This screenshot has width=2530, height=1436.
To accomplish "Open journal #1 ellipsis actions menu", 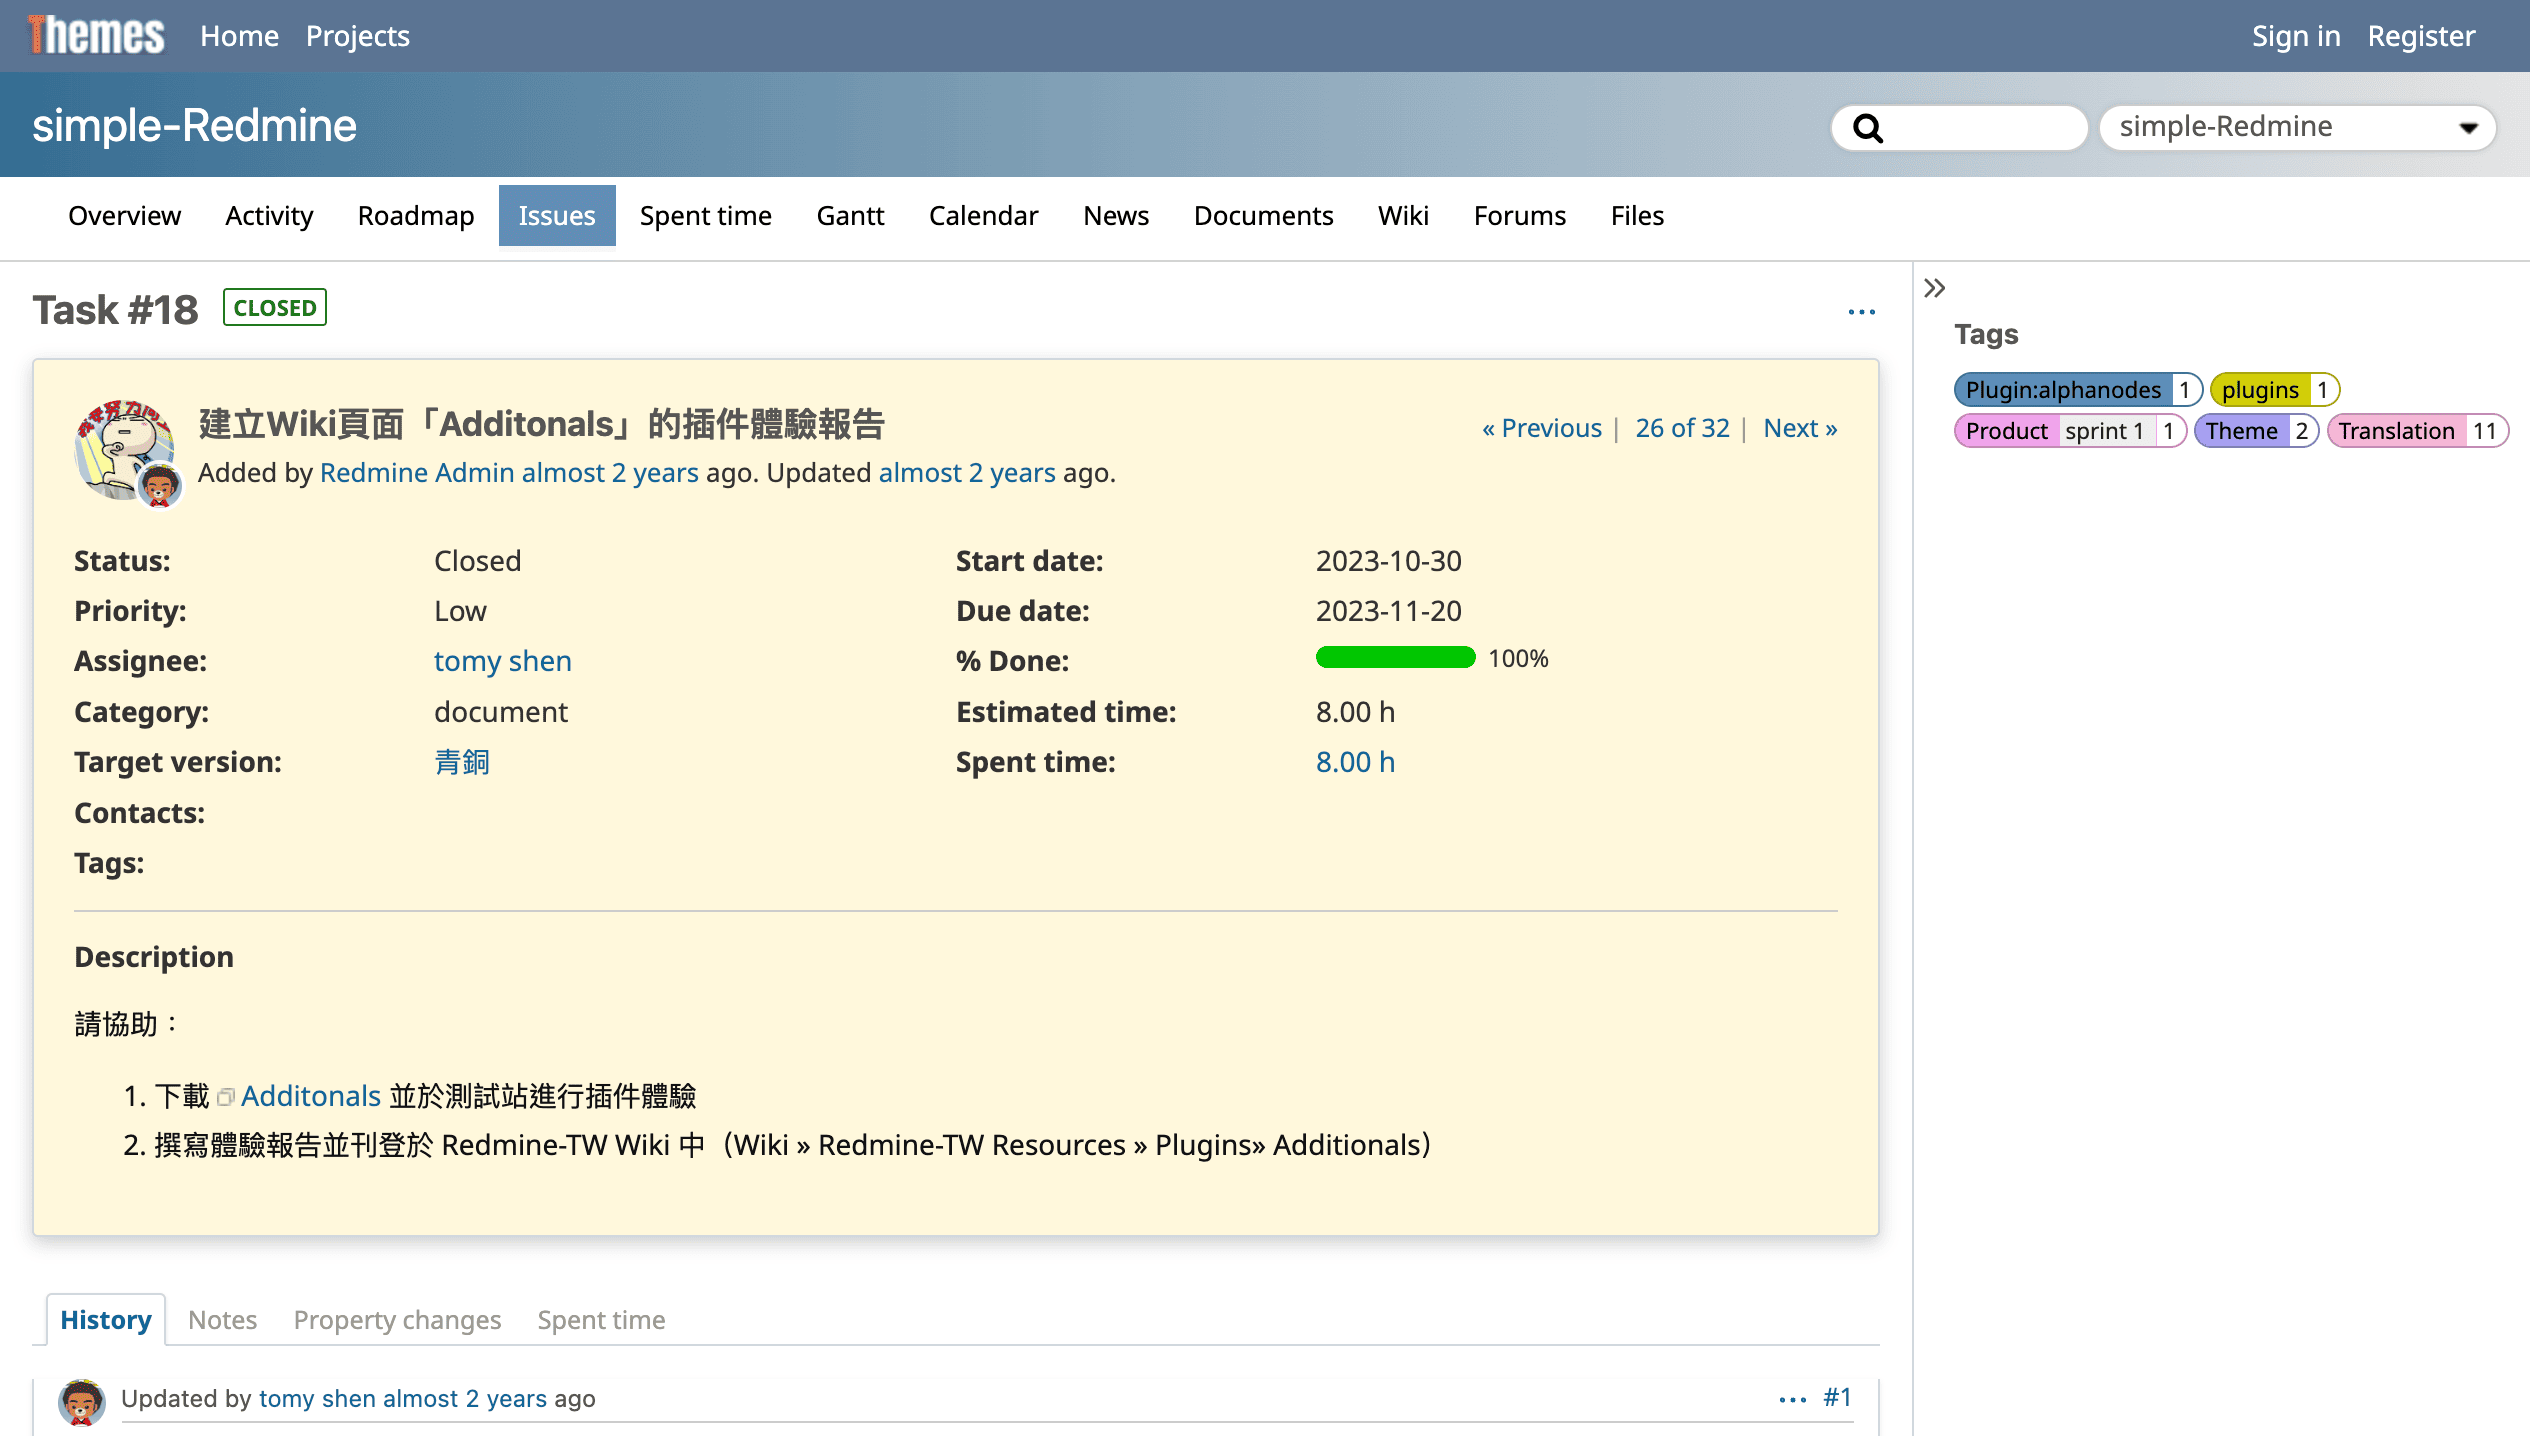I will [1792, 1399].
